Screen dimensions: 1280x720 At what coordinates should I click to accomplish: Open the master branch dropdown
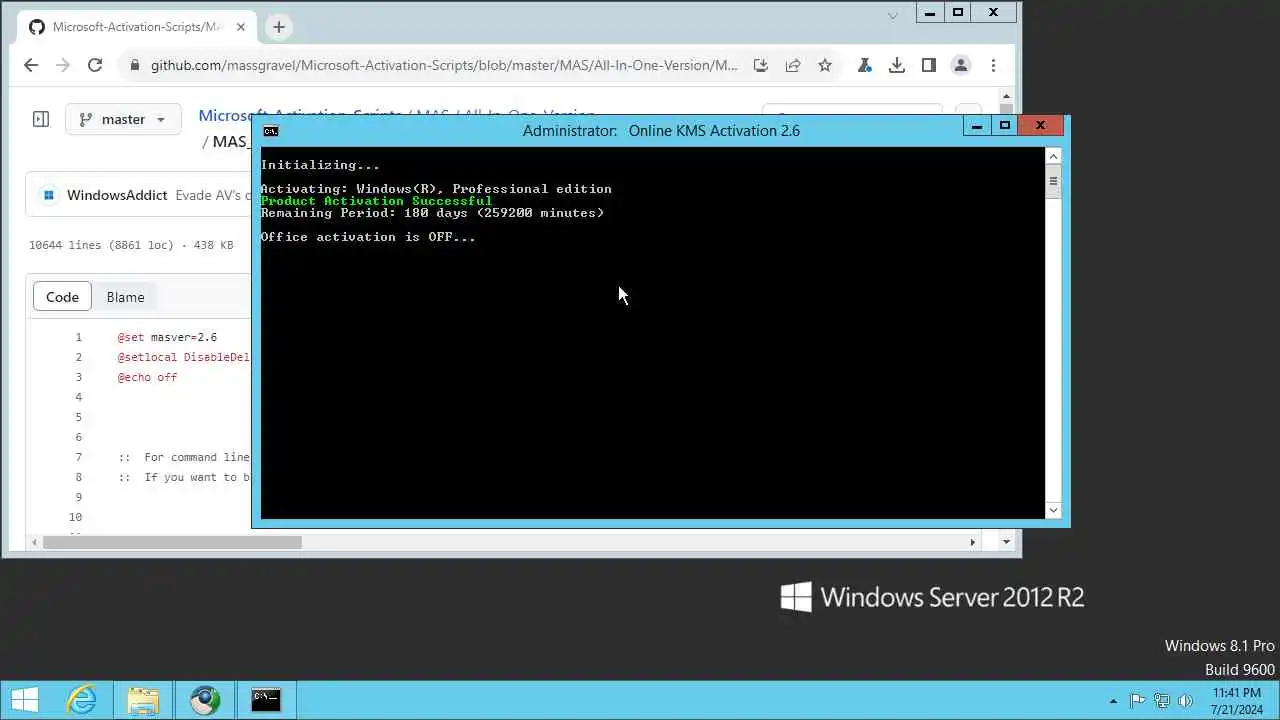point(123,119)
